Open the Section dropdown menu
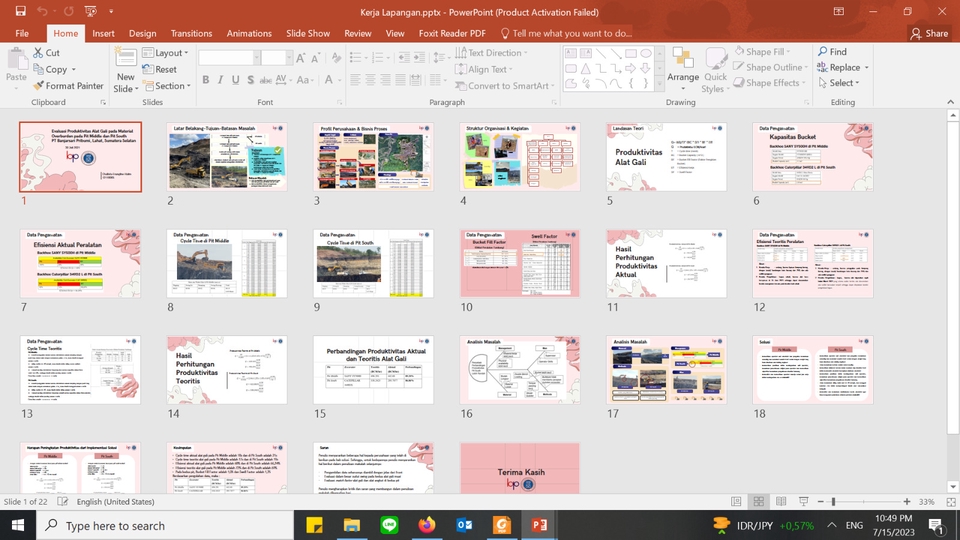 [x=167, y=86]
